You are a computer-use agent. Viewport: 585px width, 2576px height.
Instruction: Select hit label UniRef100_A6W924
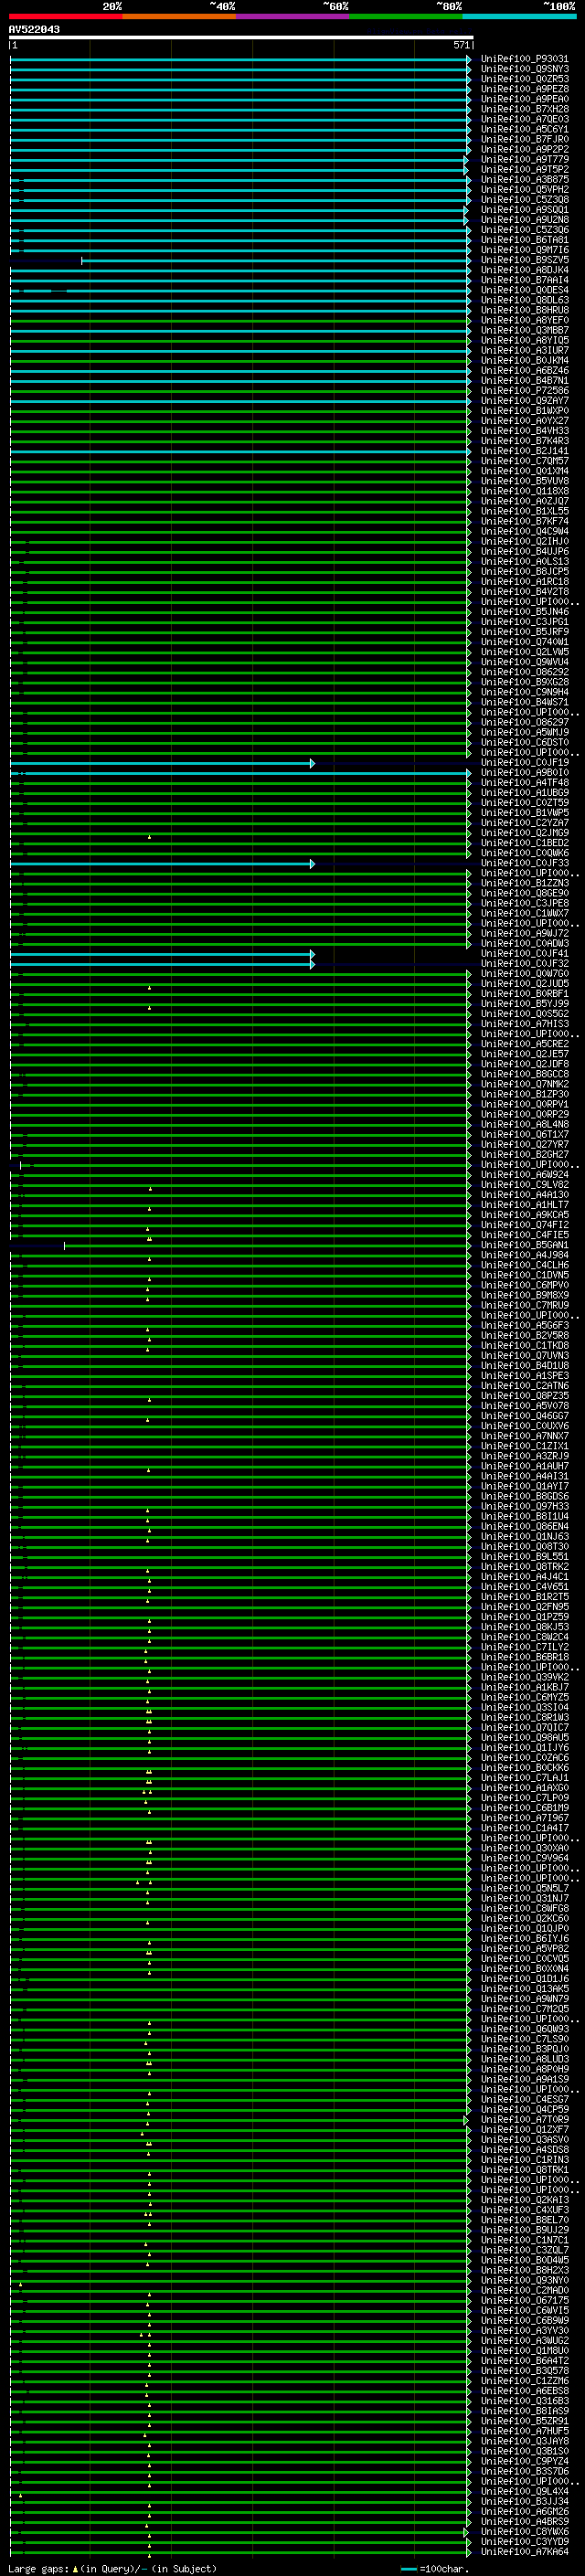[x=525, y=1175]
